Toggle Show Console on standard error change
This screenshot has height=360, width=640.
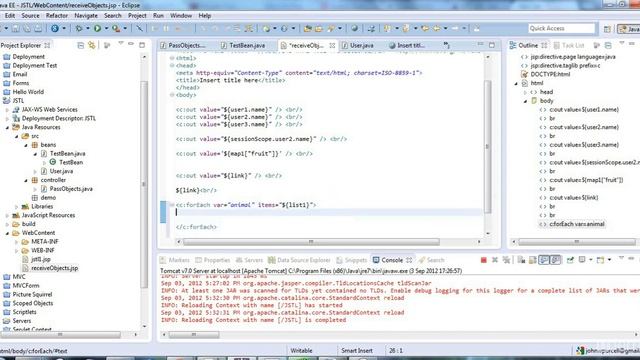tap(555, 260)
